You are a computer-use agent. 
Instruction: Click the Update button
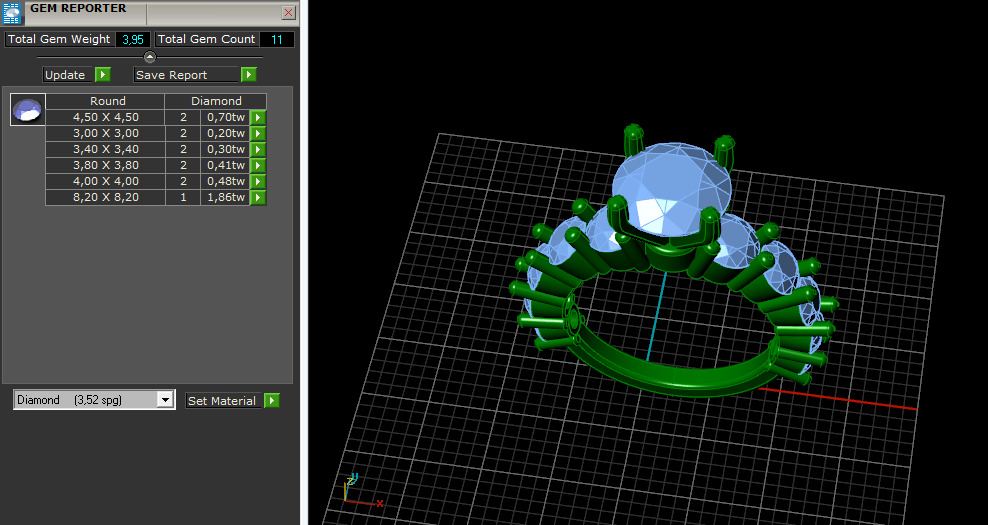click(68, 75)
